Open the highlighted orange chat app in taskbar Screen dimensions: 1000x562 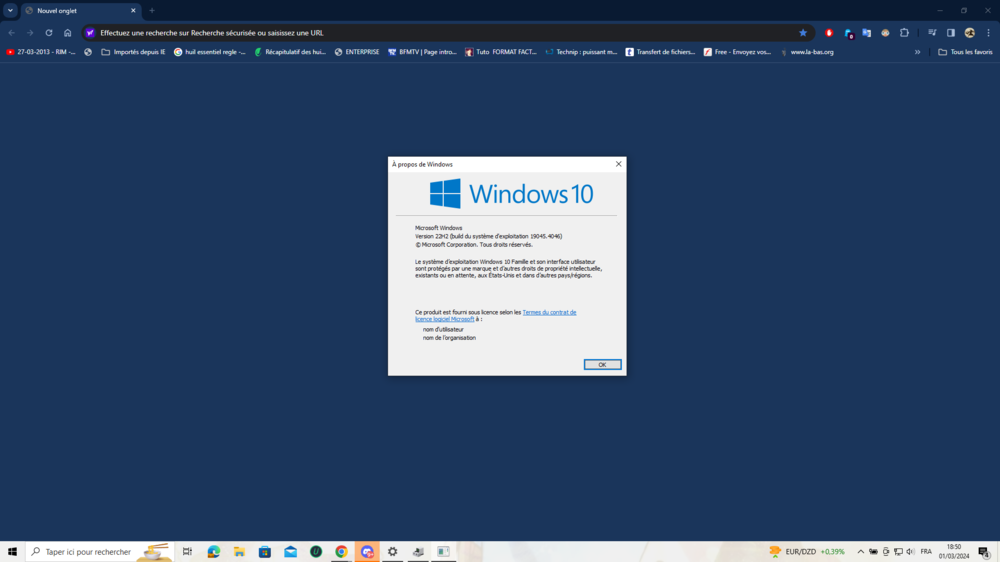tap(367, 551)
